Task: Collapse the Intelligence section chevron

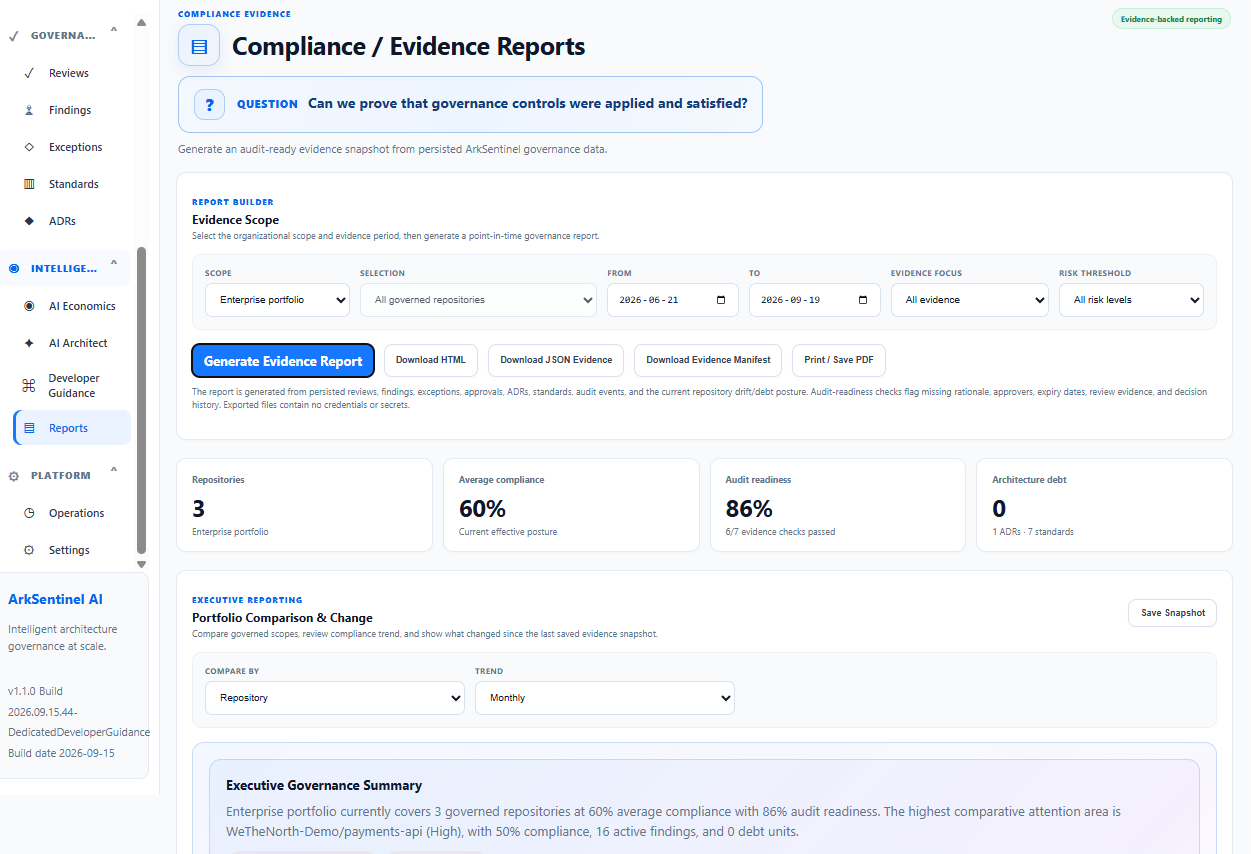Action: point(114,263)
